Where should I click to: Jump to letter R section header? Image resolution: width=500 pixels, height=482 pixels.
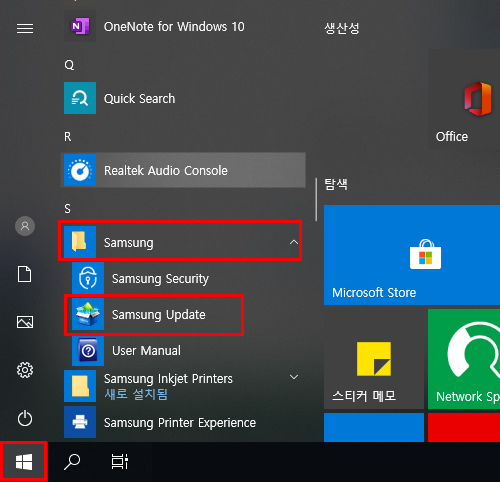coord(68,137)
